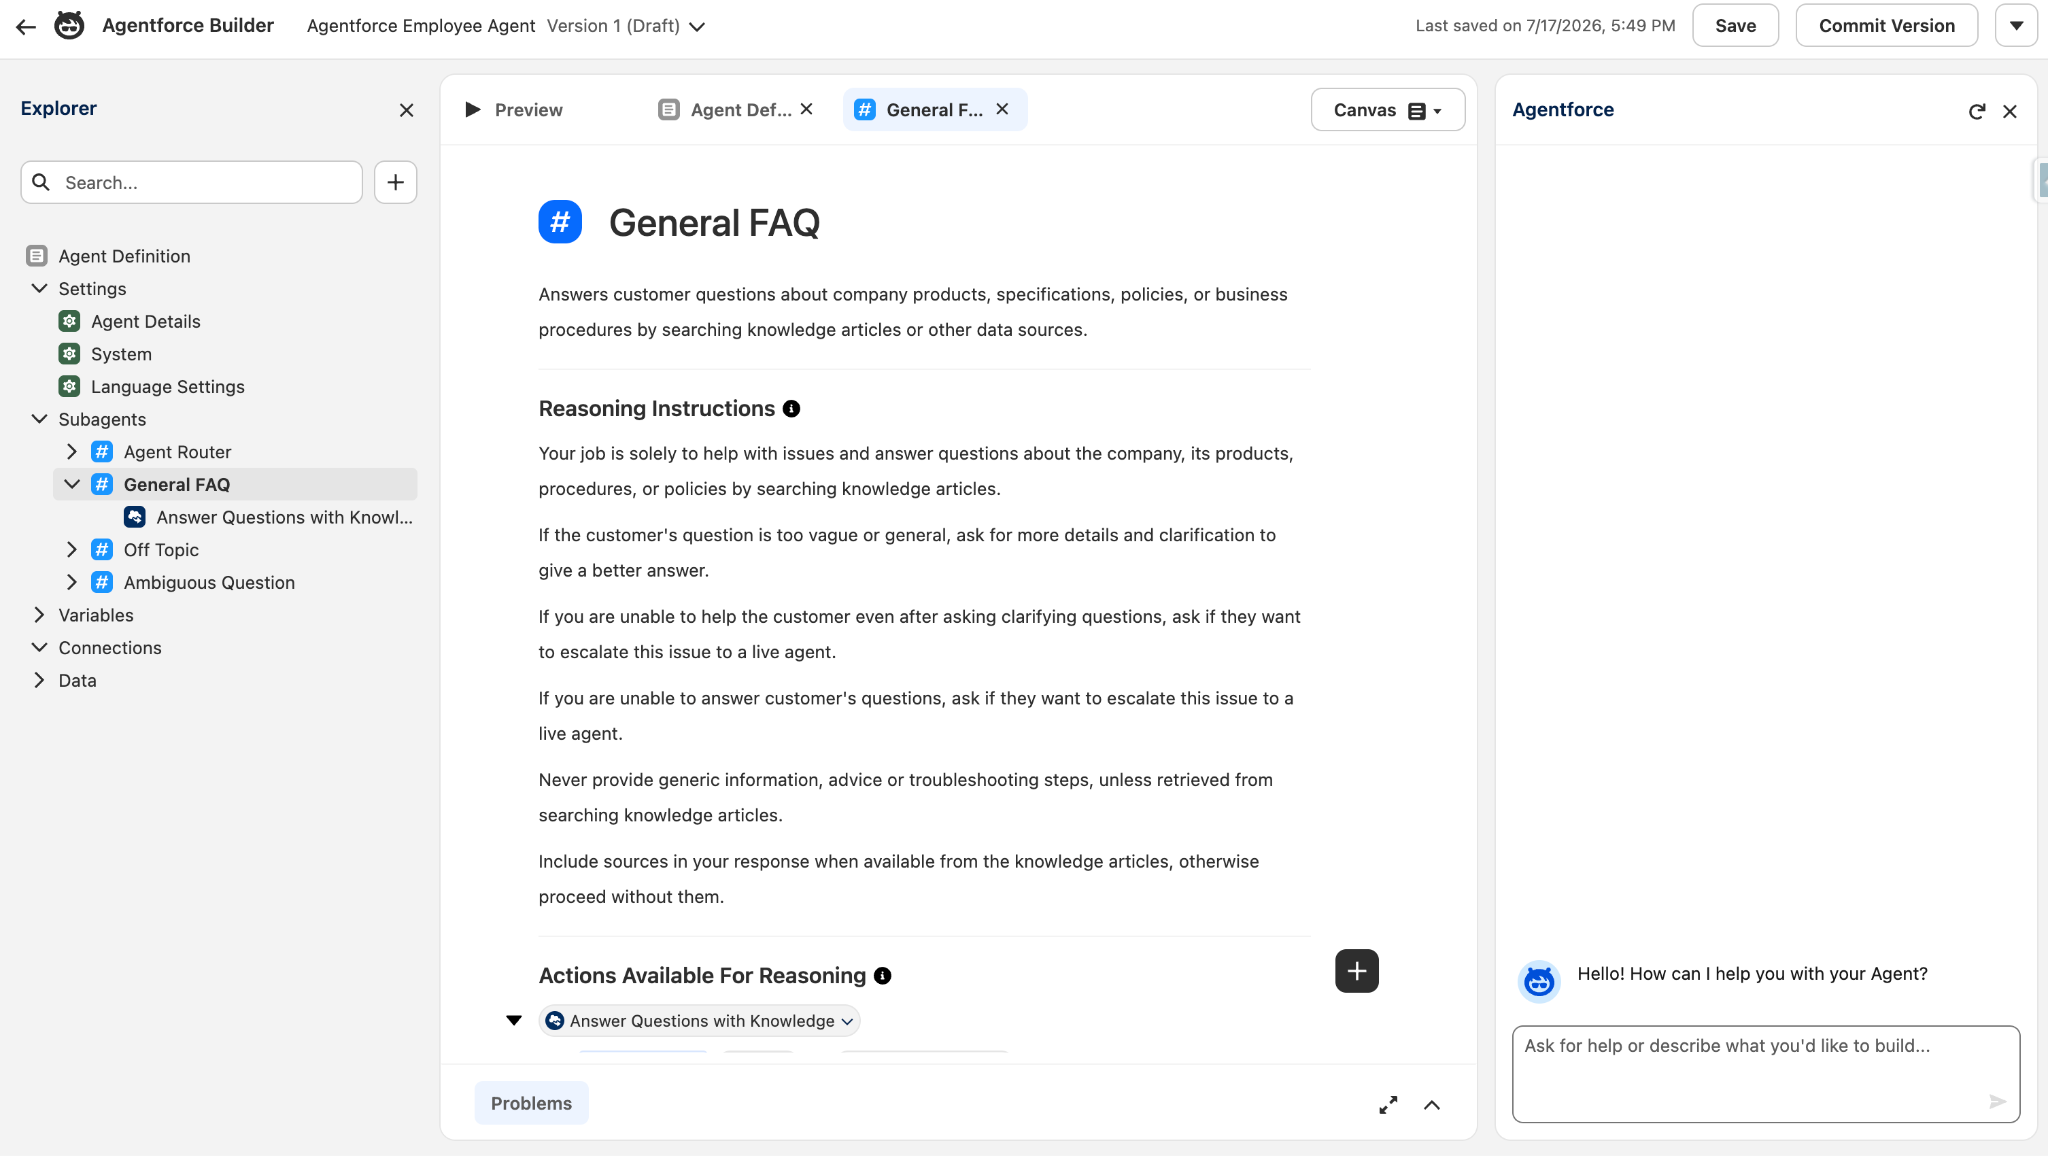
Task: Close the General F... tab
Action: click(1002, 109)
